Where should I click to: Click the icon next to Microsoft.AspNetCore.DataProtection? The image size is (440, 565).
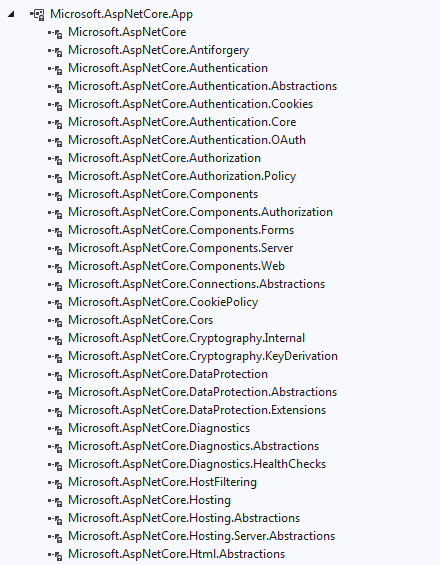(55, 375)
